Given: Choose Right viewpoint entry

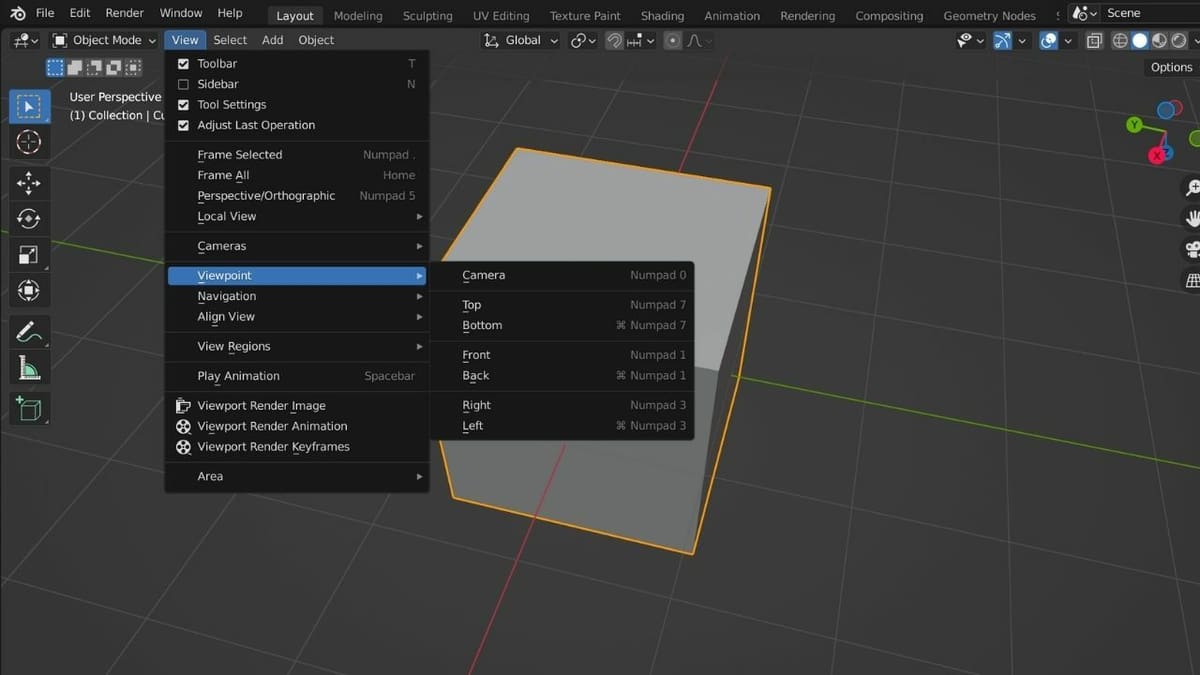Looking at the screenshot, I should [x=563, y=405].
